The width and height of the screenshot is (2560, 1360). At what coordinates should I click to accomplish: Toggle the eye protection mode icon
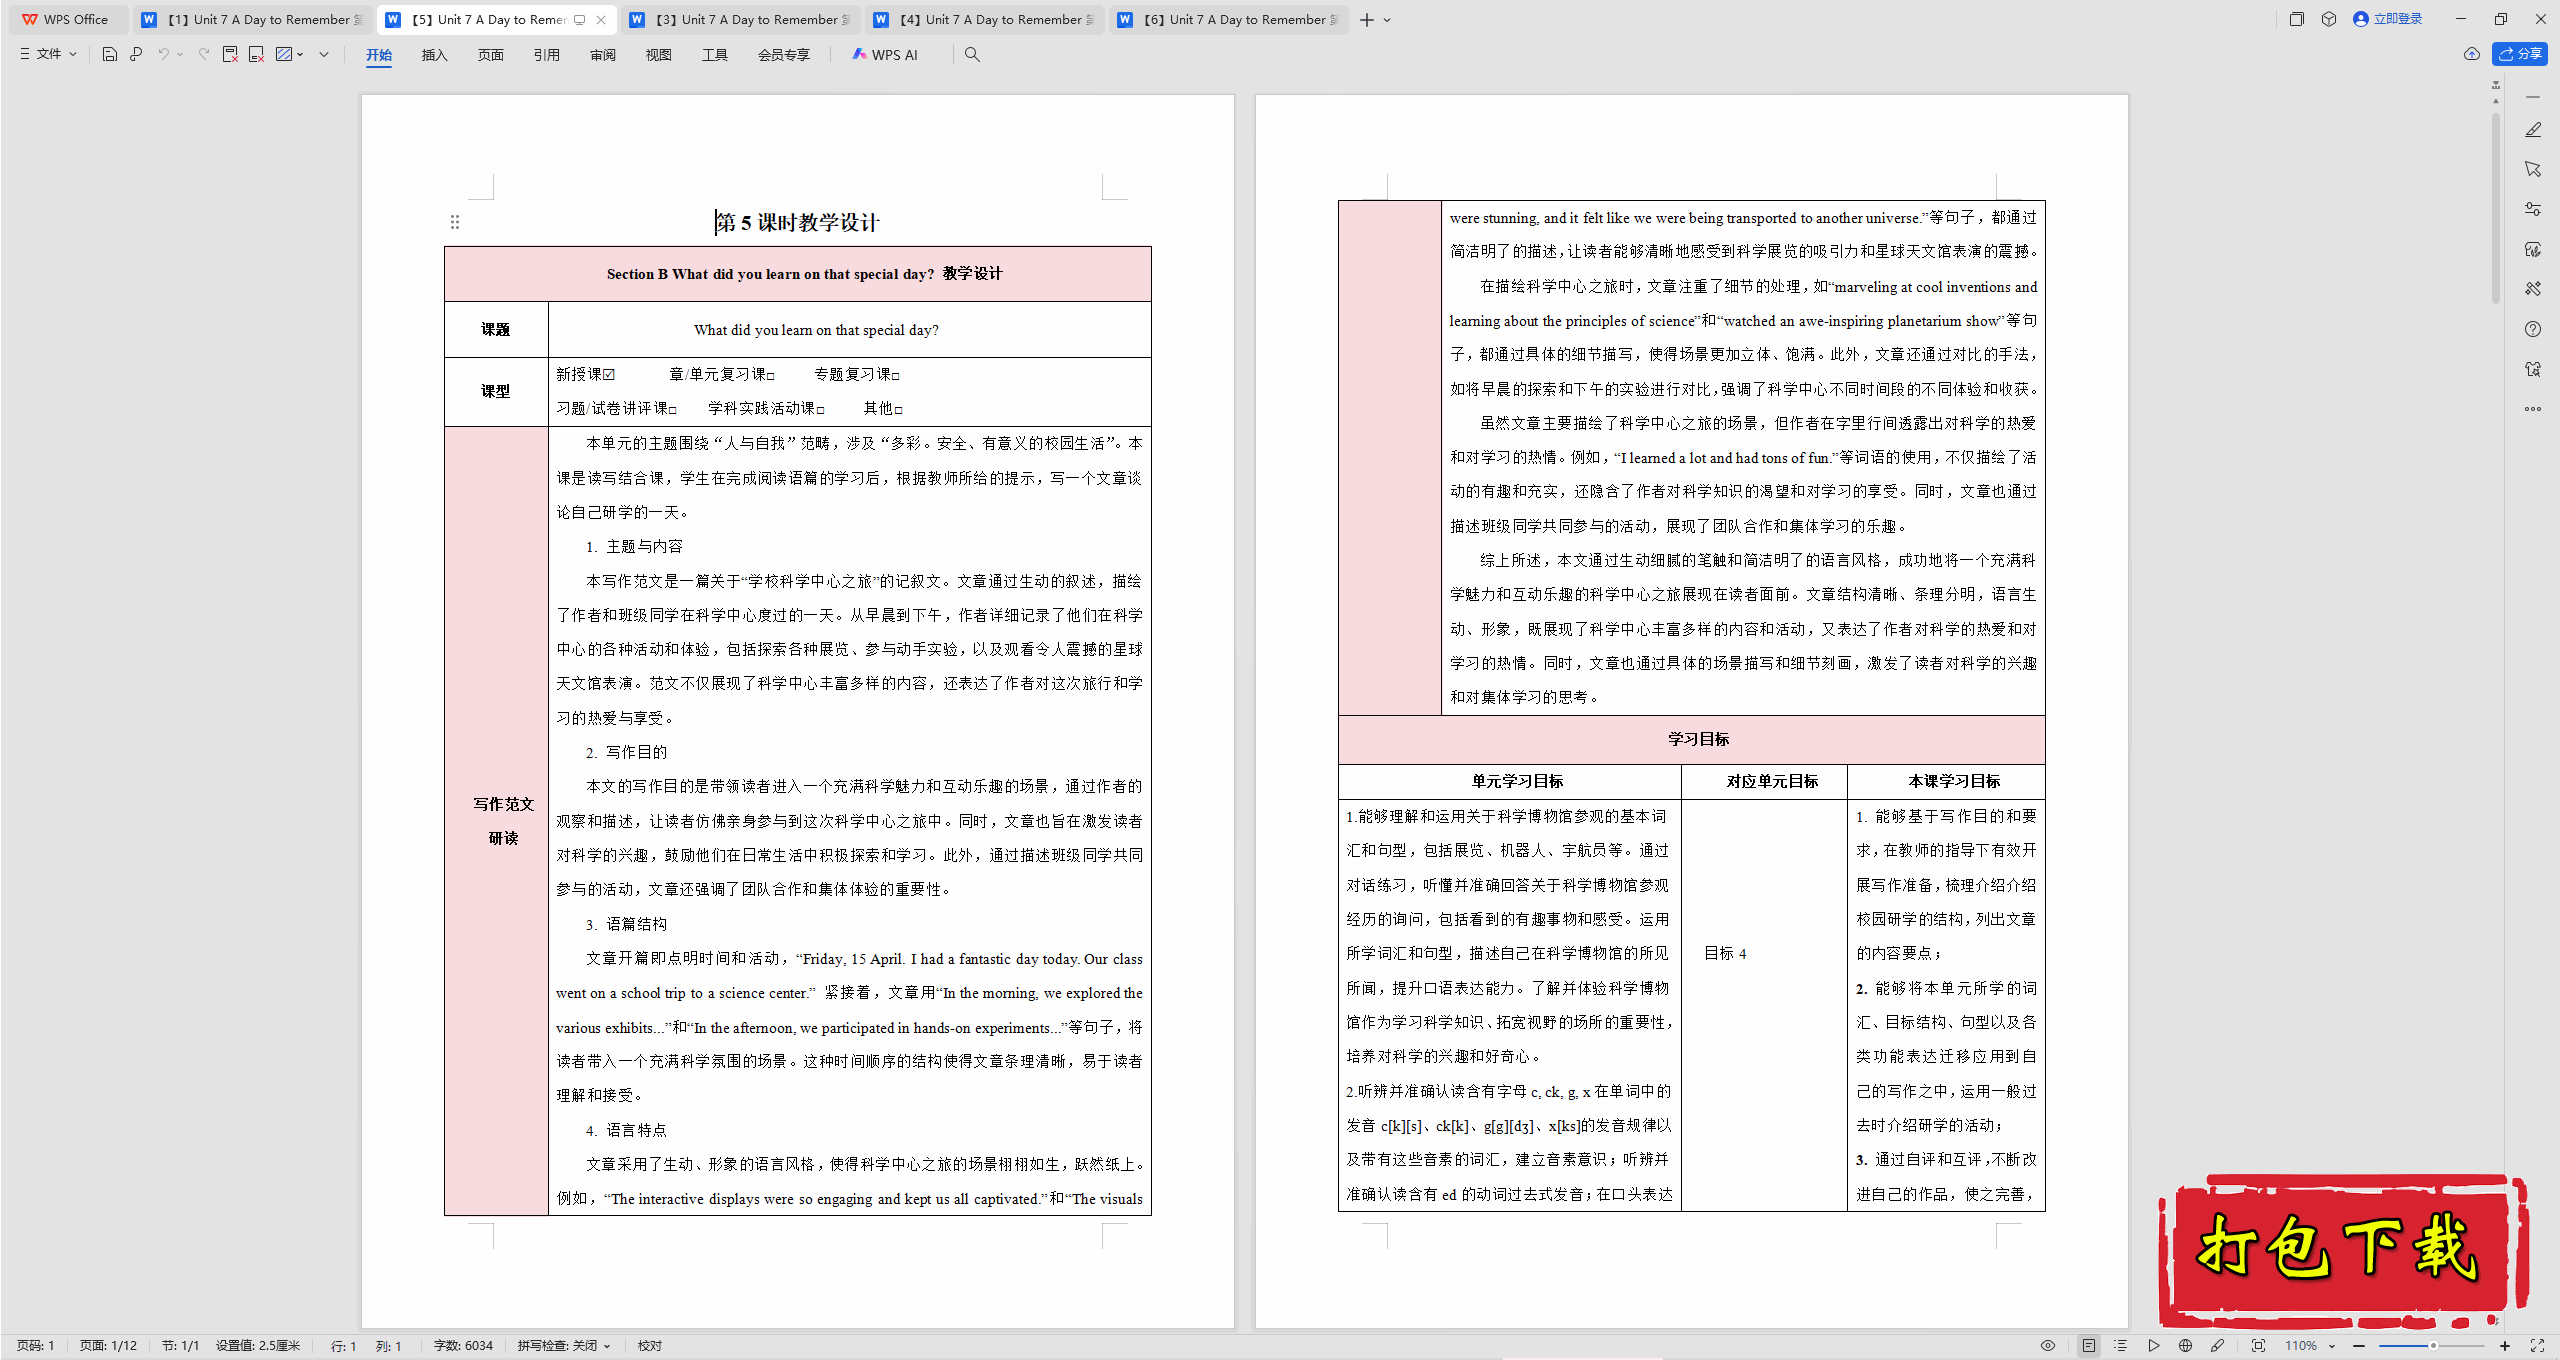2048,1346
